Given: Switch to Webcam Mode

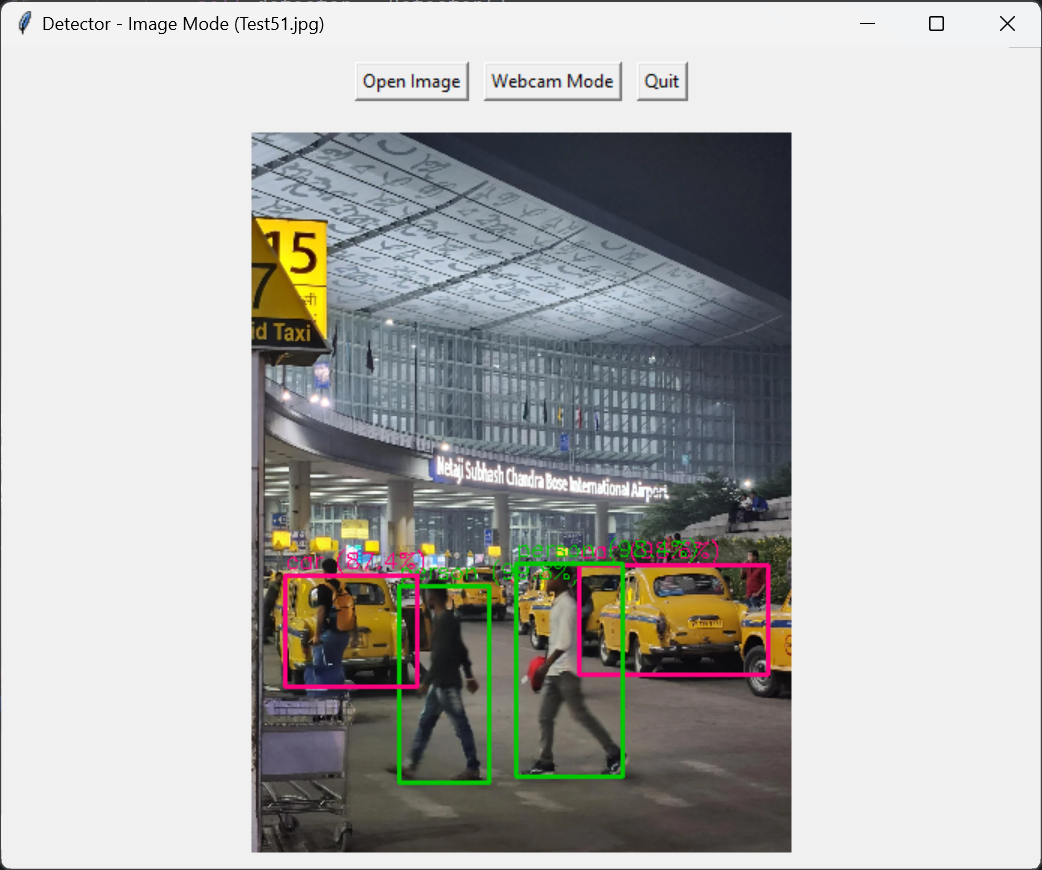Looking at the screenshot, I should pos(552,81).
